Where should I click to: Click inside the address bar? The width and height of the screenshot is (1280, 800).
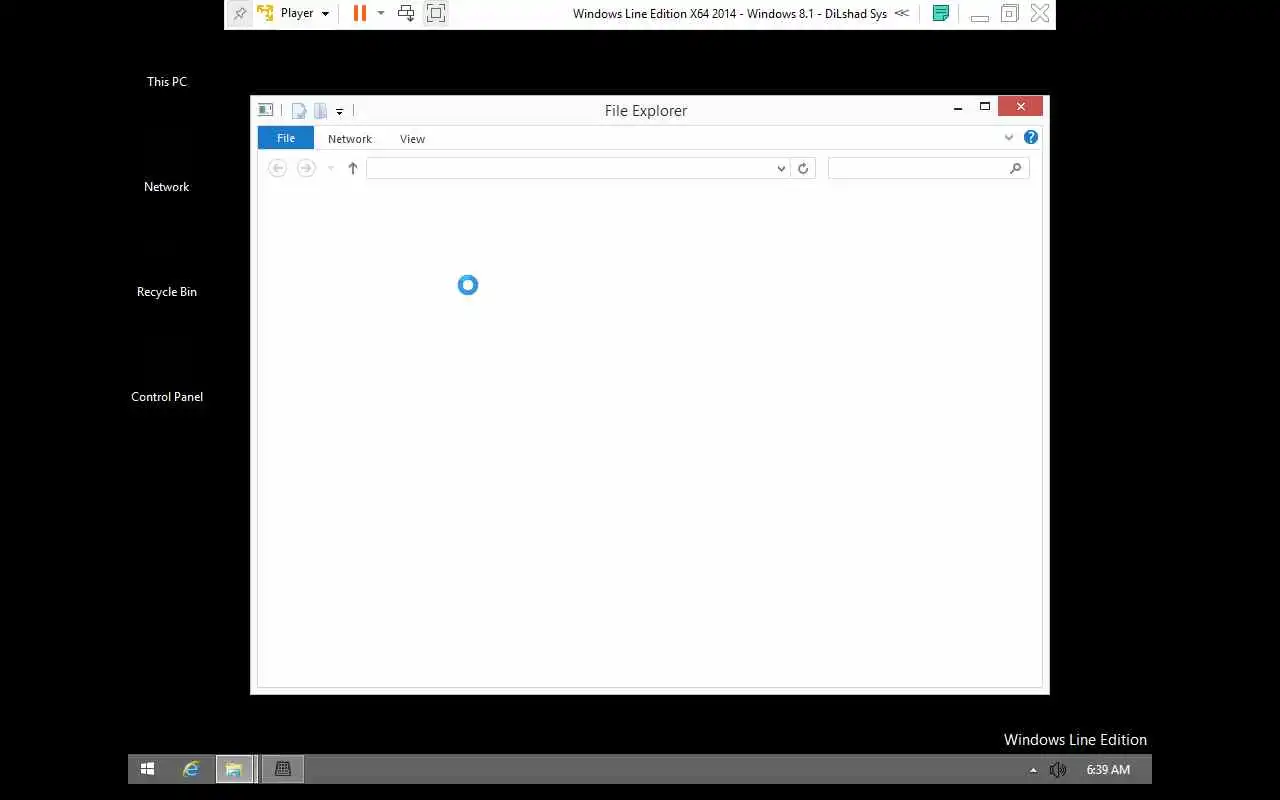(x=570, y=168)
